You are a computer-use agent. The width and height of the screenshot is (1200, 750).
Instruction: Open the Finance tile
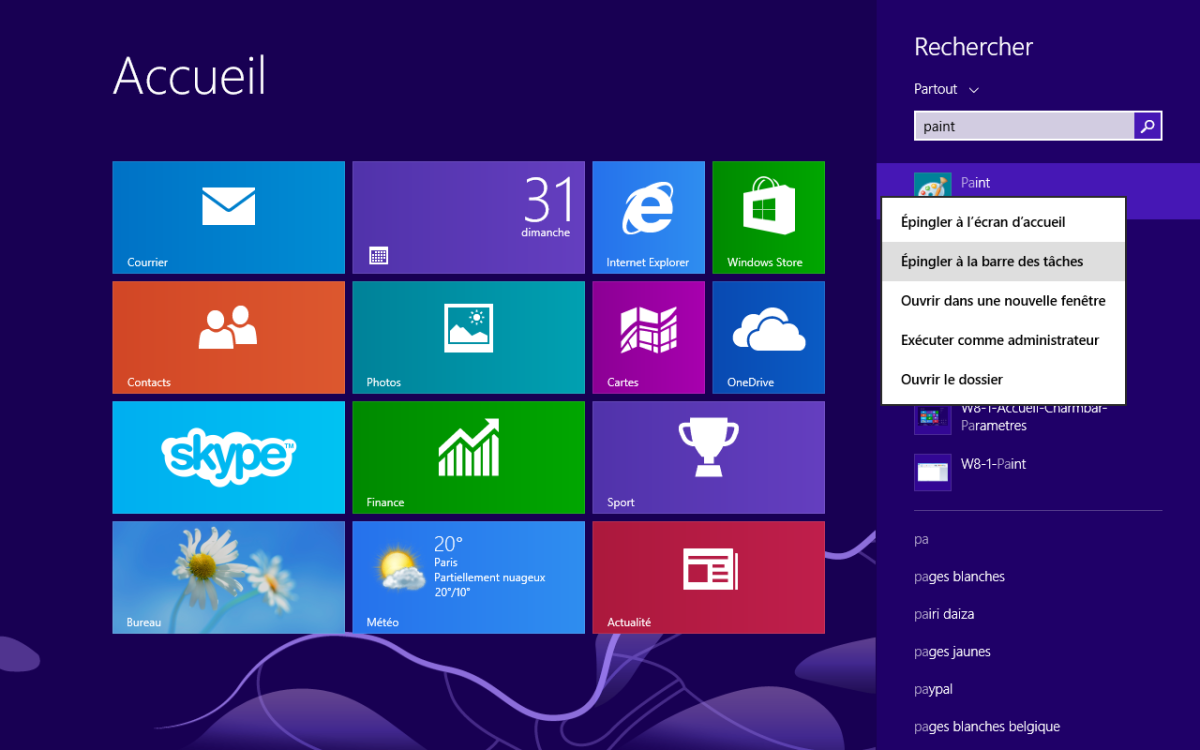(x=468, y=457)
